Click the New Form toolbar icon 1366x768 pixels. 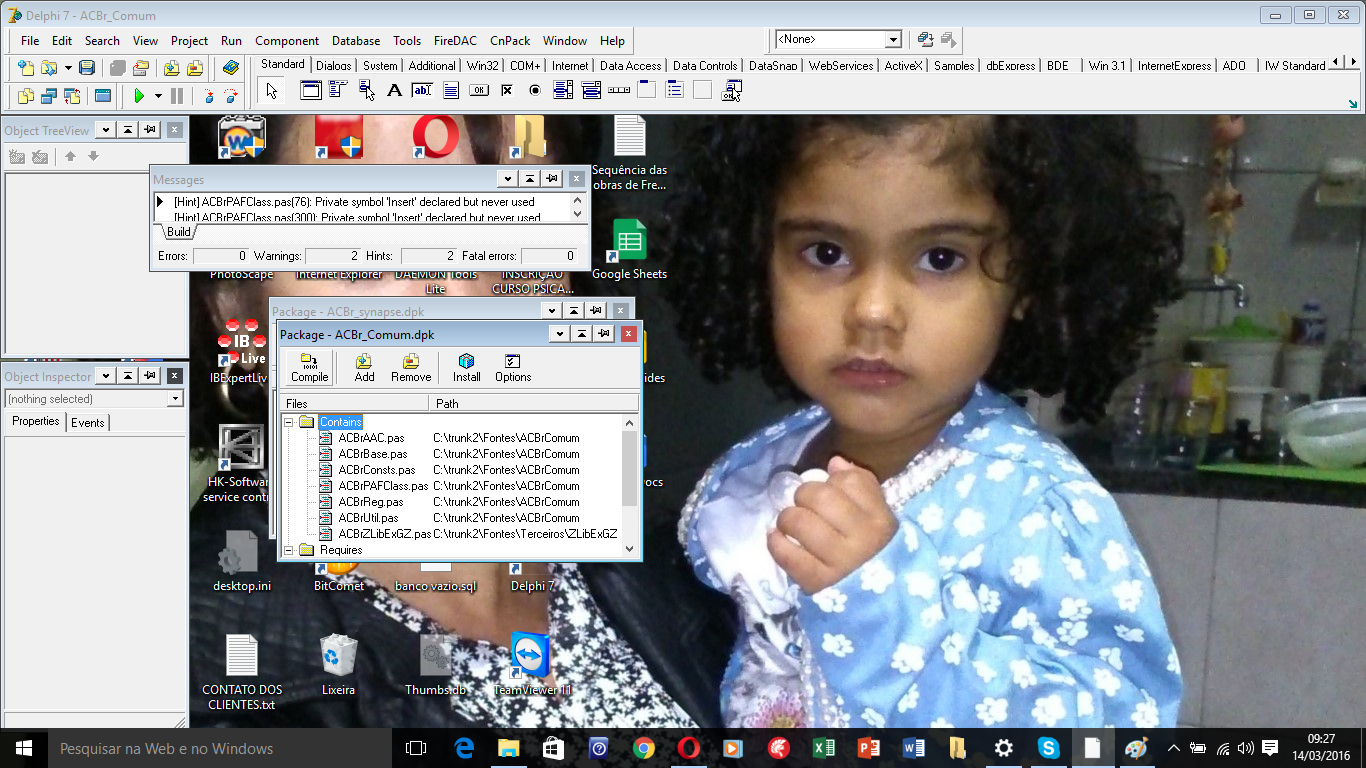coord(102,96)
